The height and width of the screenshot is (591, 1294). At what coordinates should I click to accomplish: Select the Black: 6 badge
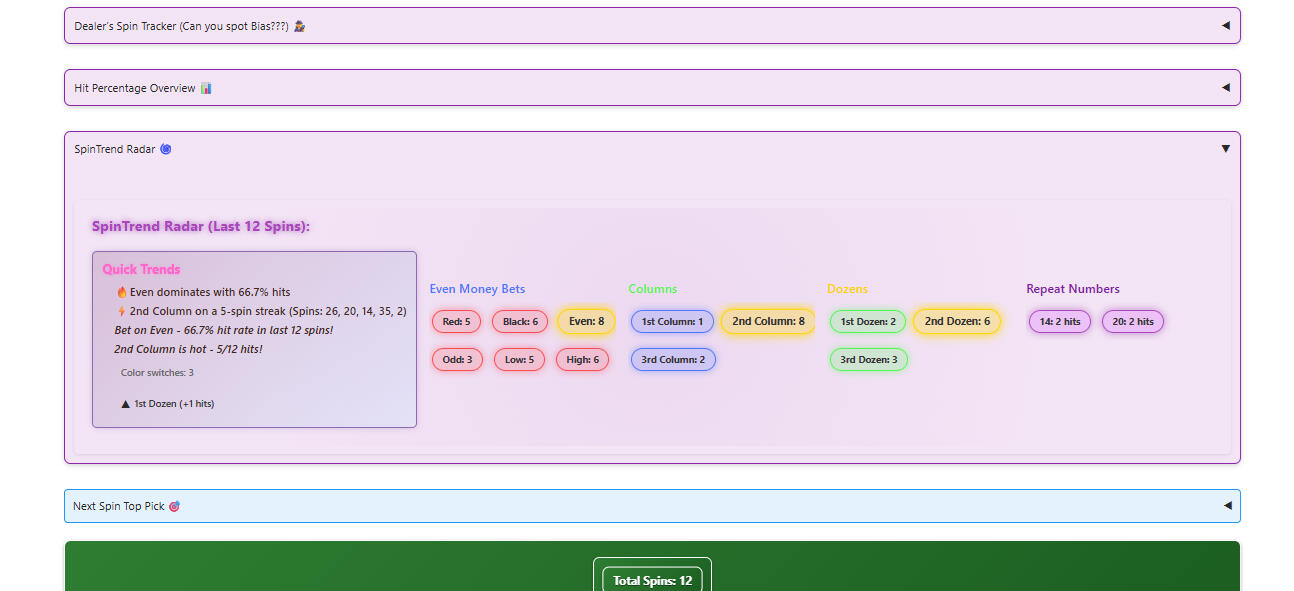tap(520, 322)
